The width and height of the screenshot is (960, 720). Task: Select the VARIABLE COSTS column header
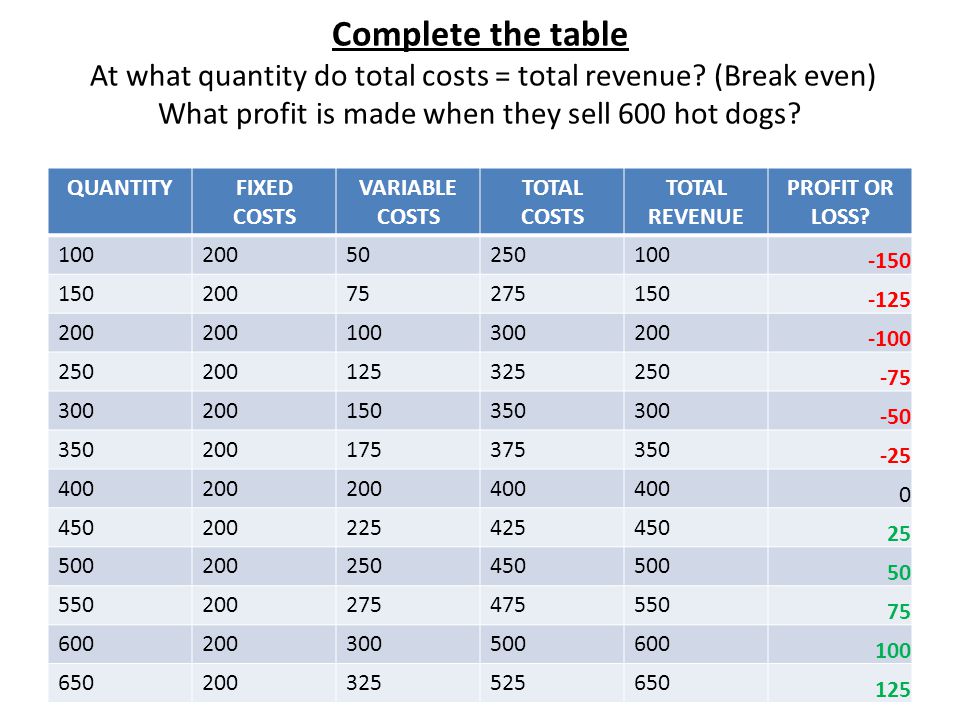click(408, 201)
